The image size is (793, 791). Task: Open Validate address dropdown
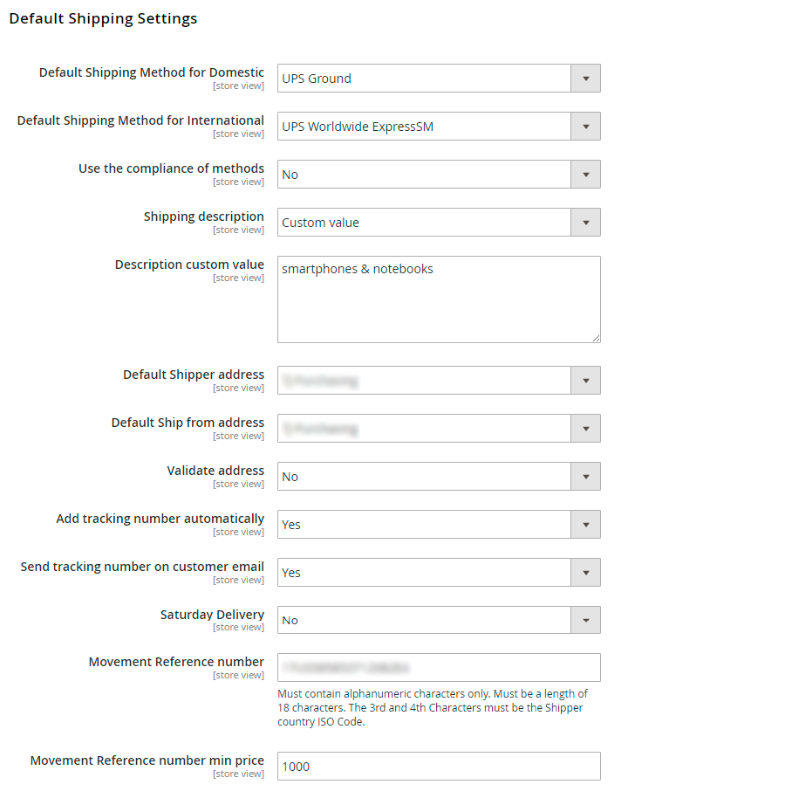coord(585,476)
